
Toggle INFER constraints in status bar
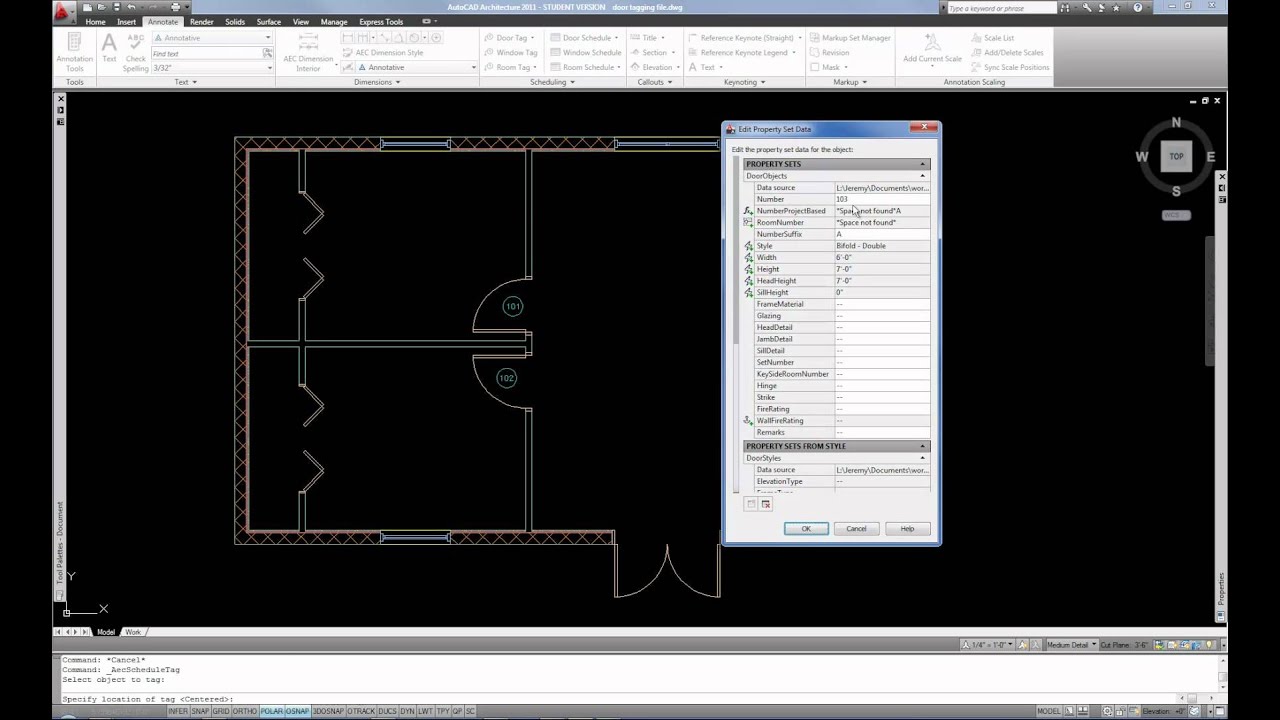click(177, 711)
